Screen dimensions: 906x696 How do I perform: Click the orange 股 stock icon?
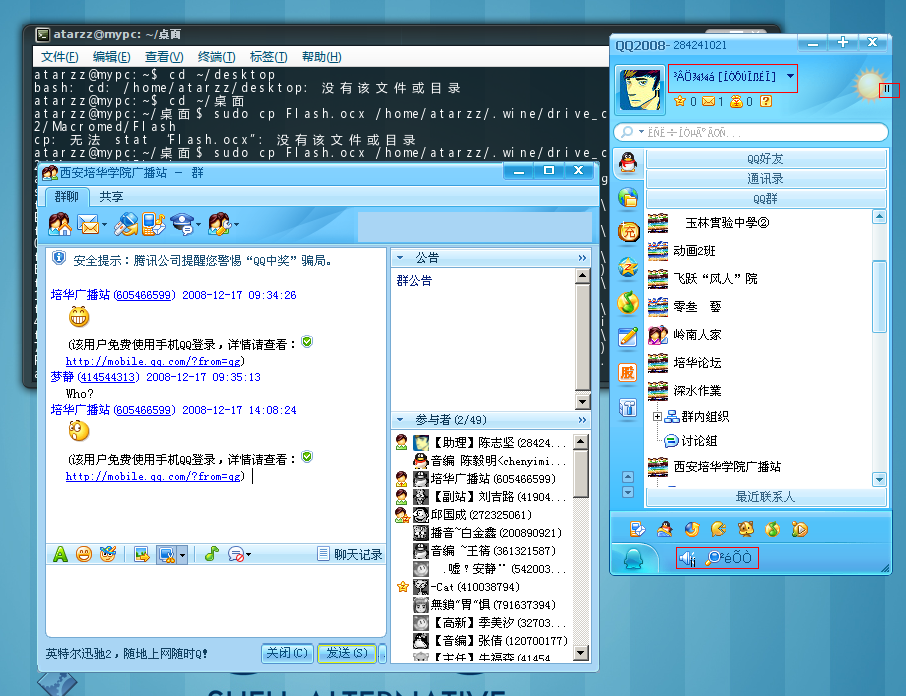coord(628,373)
